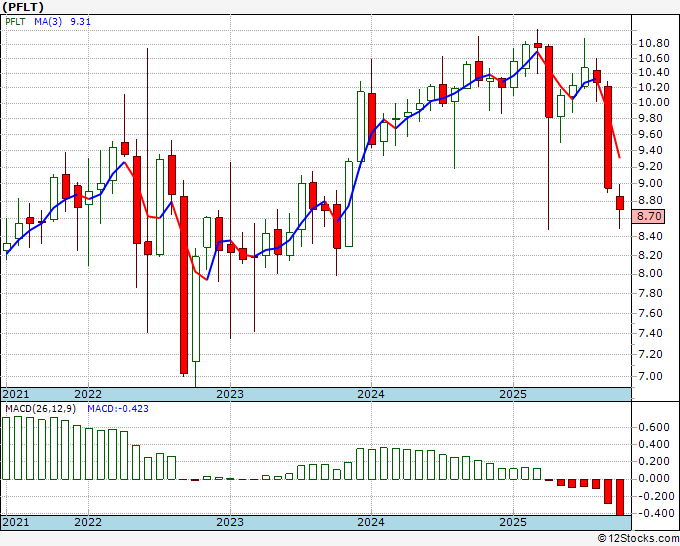680x546 pixels.
Task: Click the 10.80 price axis label
Action: 654,43
